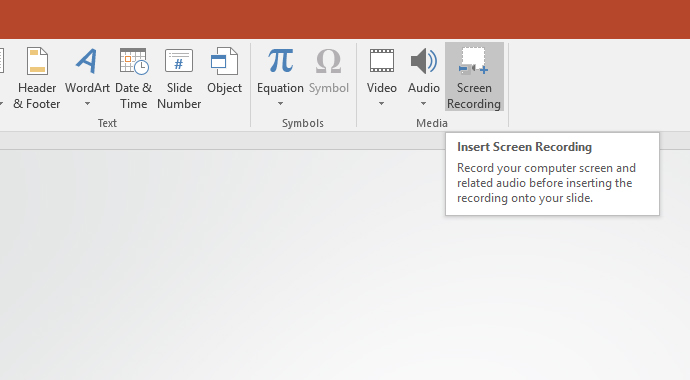690x380 pixels.
Task: Click the Symbol omega icon
Action: point(328,62)
